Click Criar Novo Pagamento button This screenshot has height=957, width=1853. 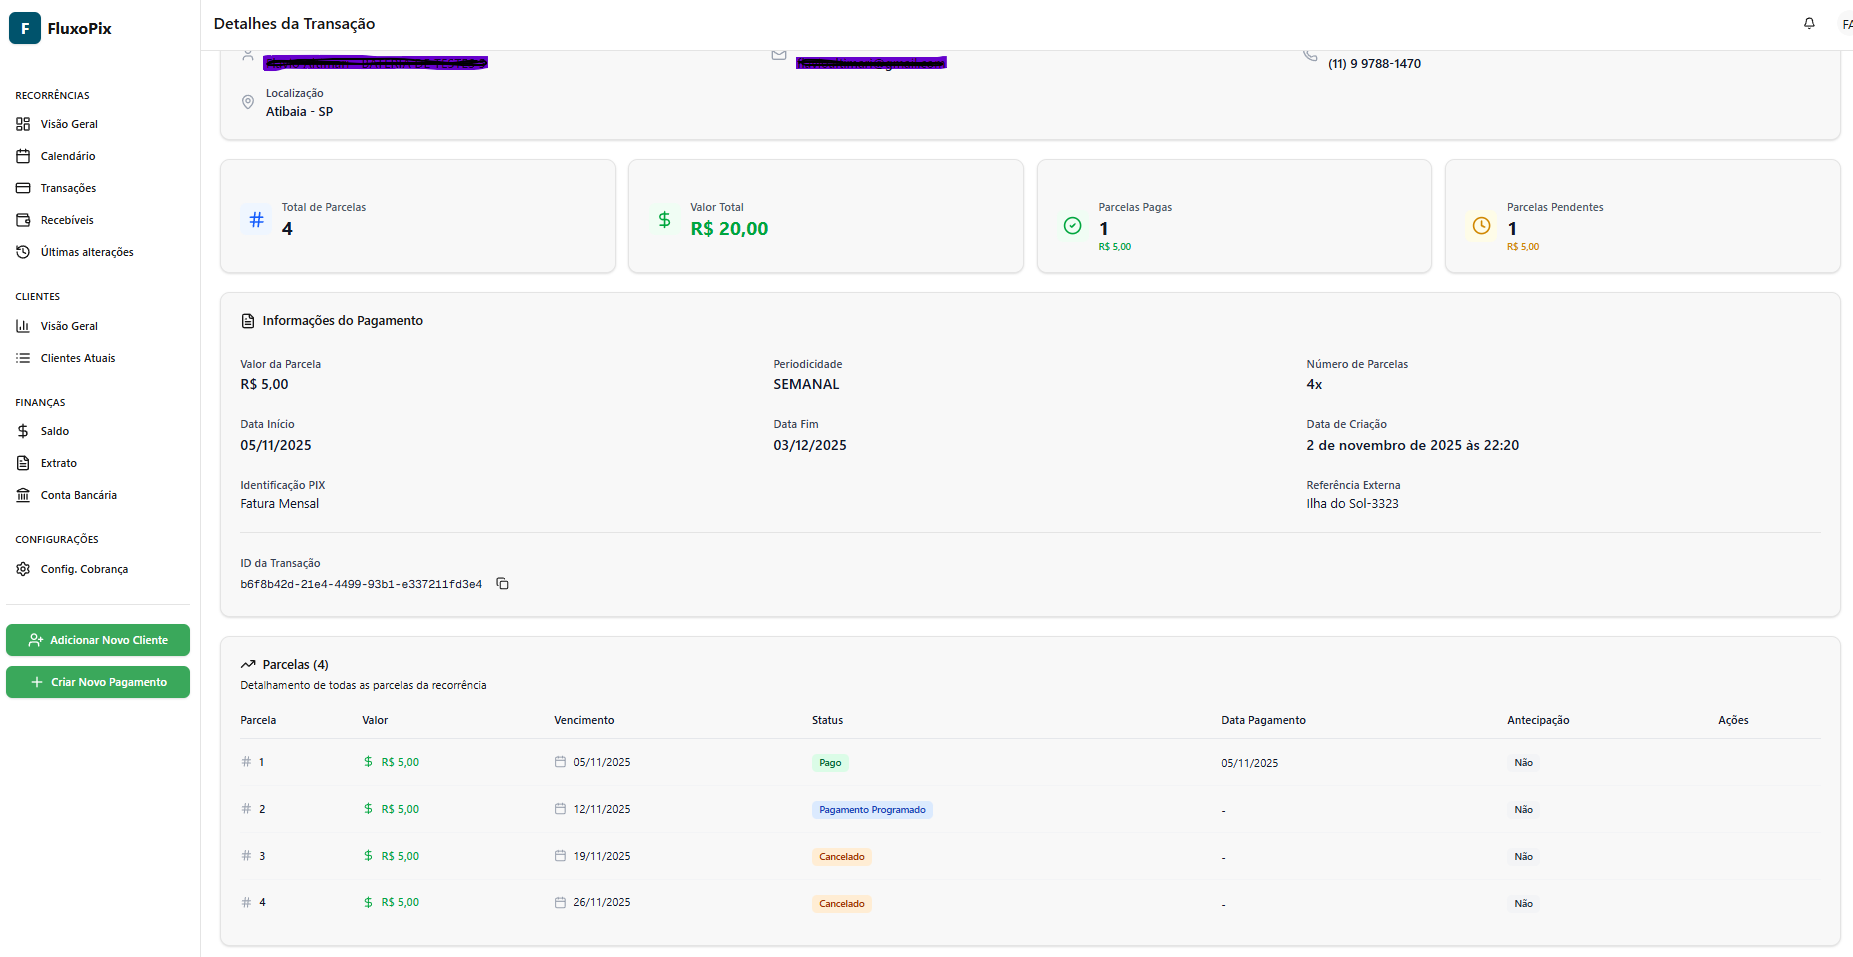(x=98, y=682)
